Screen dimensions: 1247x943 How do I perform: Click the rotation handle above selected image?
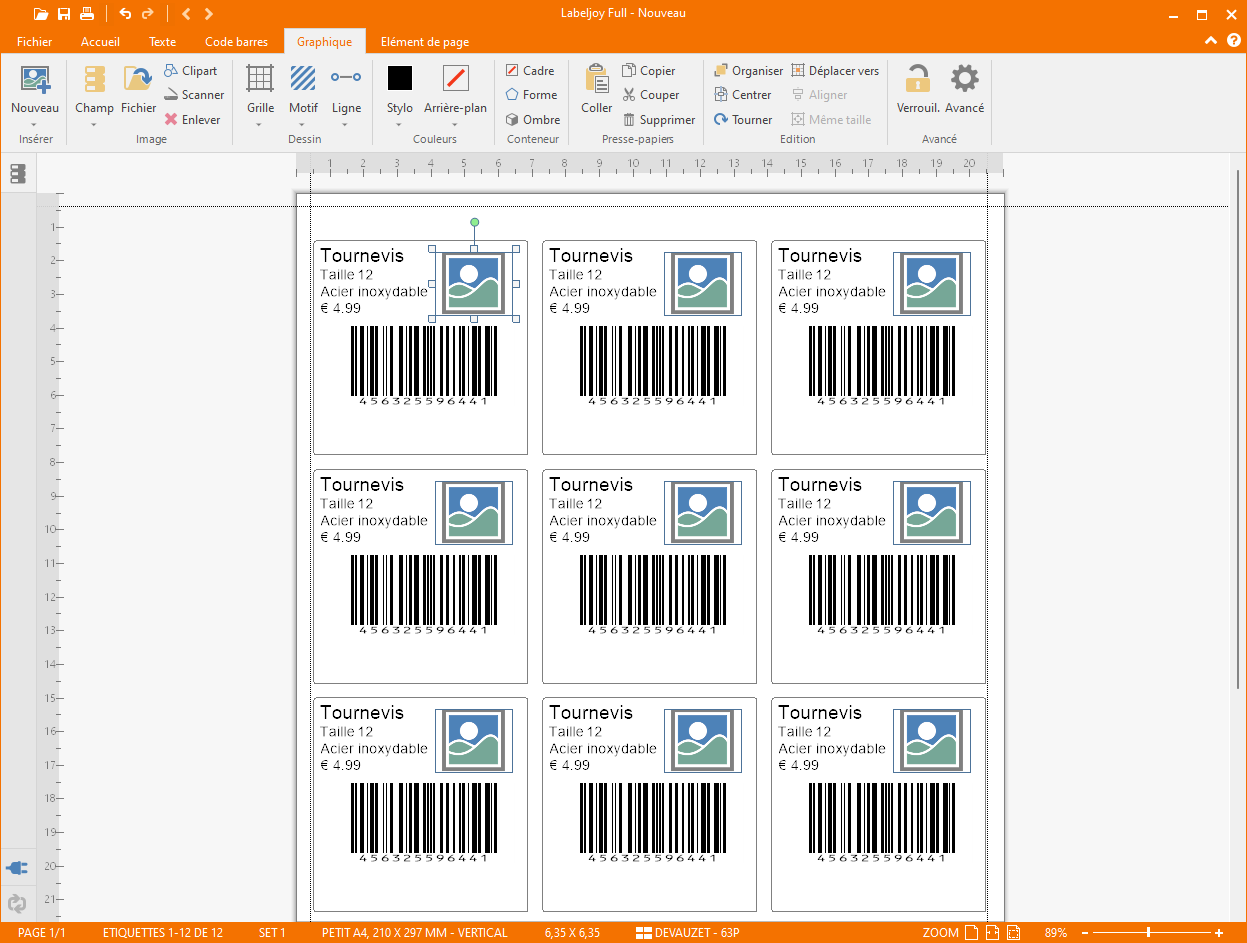click(474, 222)
